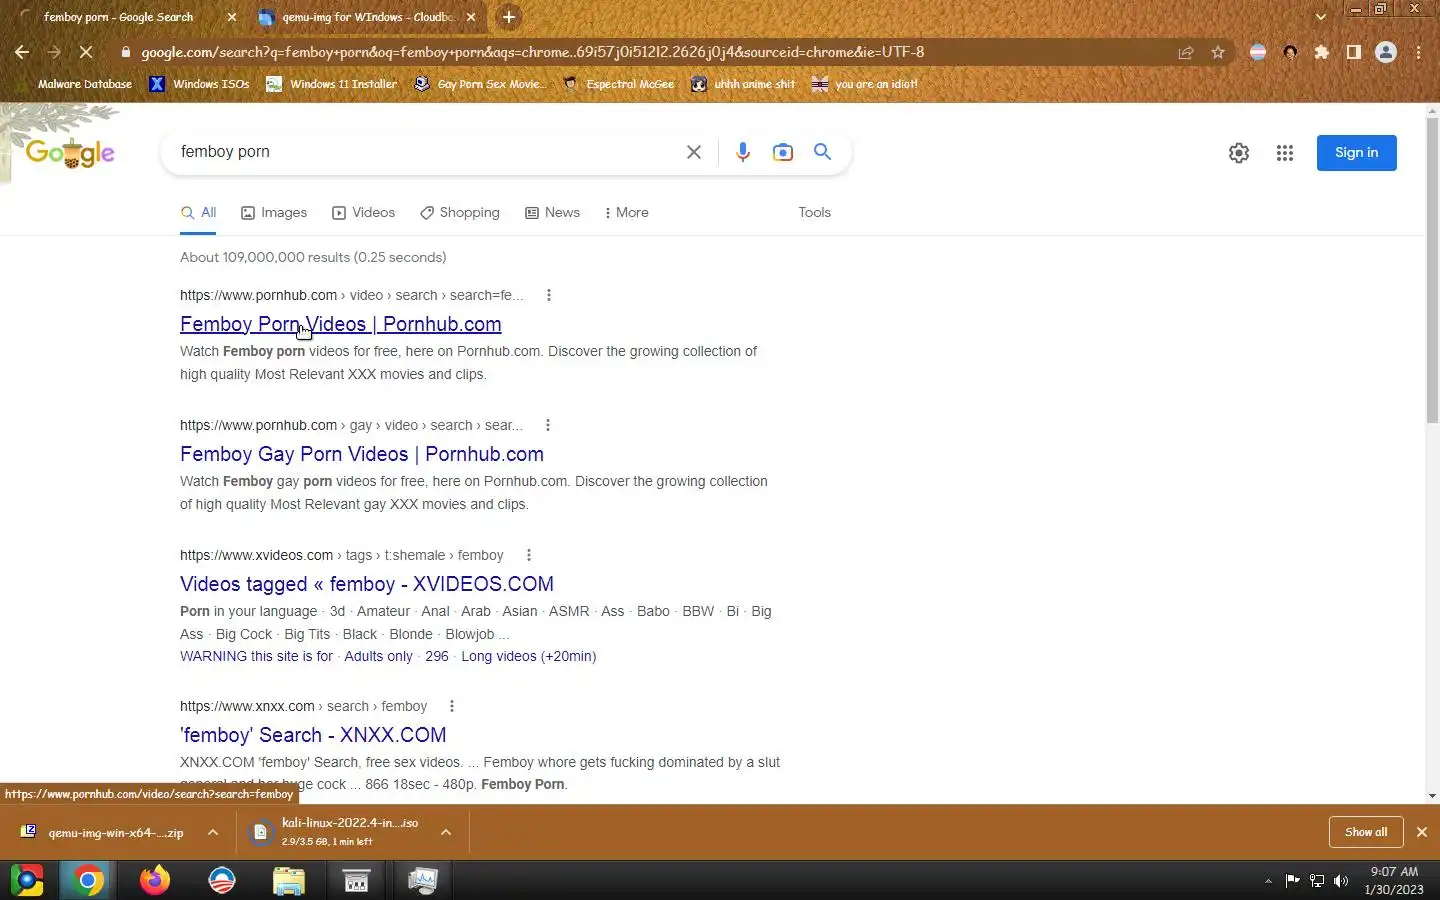The image size is (1440, 900).
Task: Click 'Adults only' sitelink
Action: coord(378,656)
